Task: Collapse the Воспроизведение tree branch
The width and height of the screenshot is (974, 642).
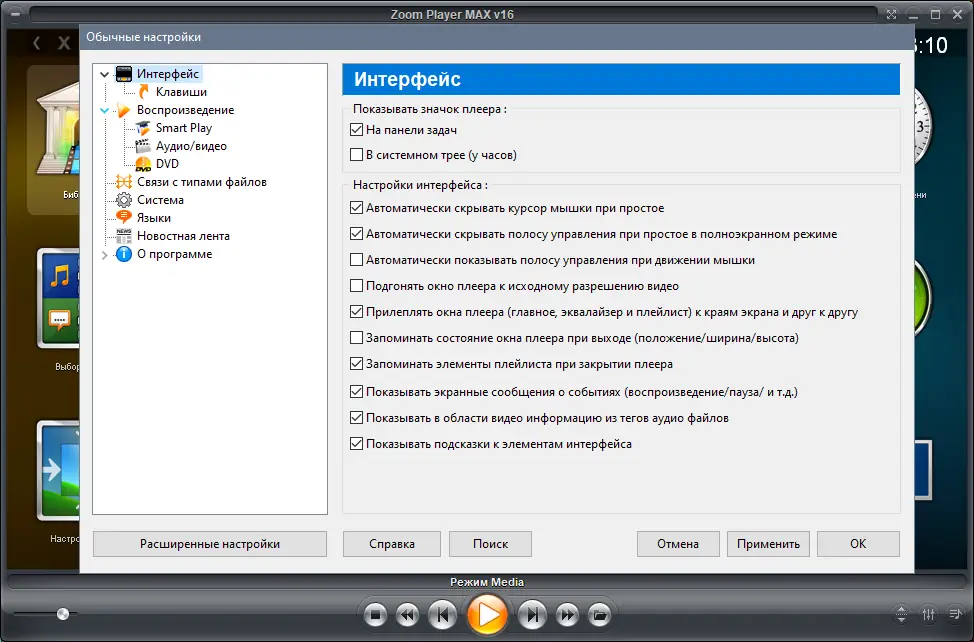Action: [x=104, y=110]
